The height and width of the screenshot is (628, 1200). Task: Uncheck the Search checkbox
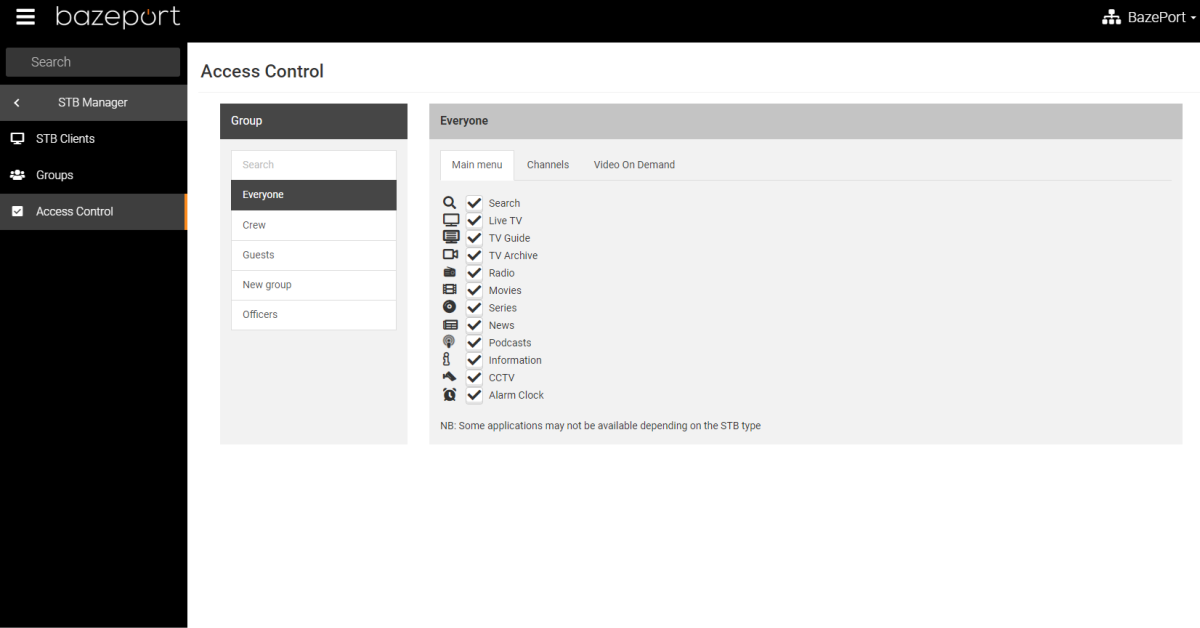pyautogui.click(x=474, y=203)
